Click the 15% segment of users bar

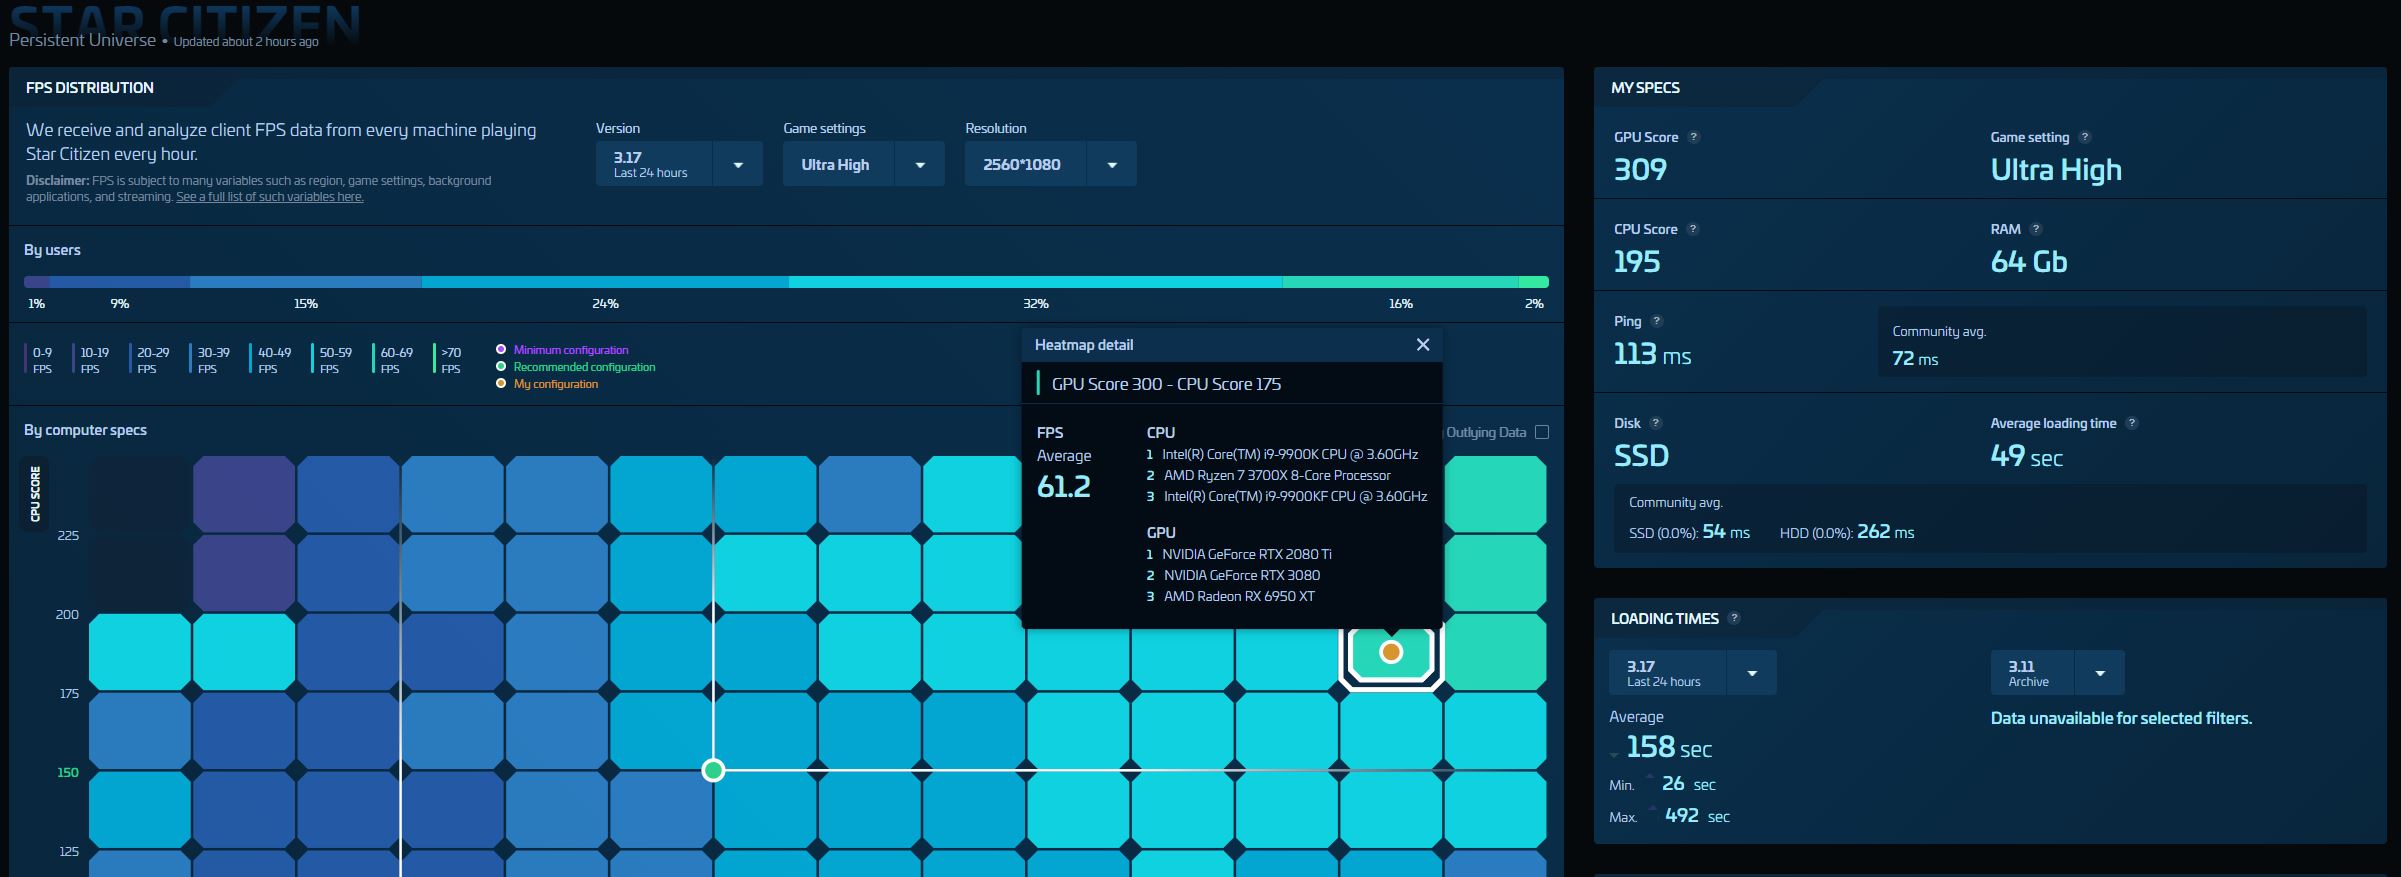point(306,282)
